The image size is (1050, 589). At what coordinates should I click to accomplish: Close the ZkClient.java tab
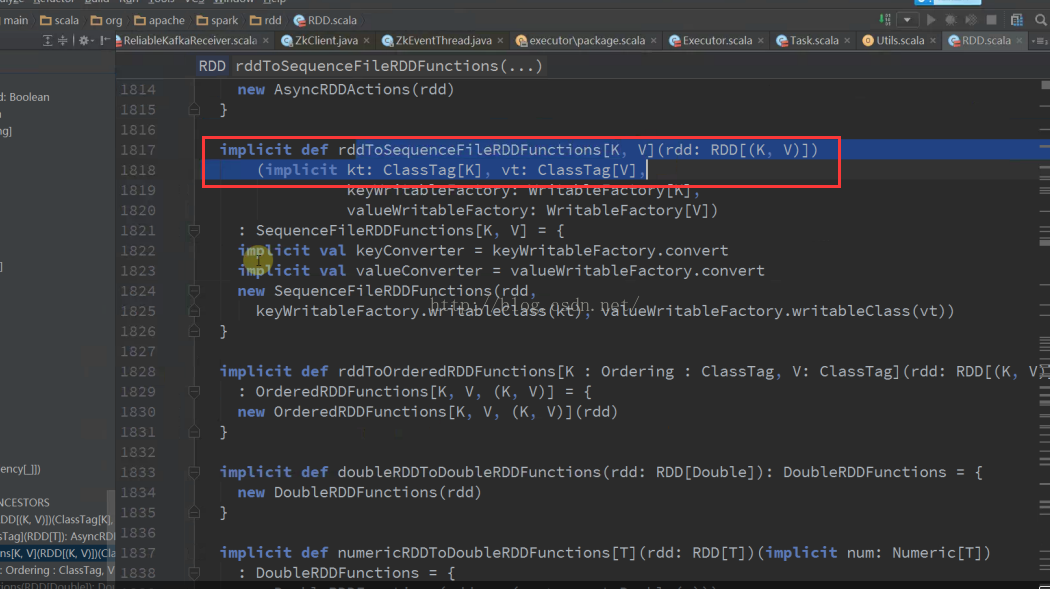[x=366, y=41]
